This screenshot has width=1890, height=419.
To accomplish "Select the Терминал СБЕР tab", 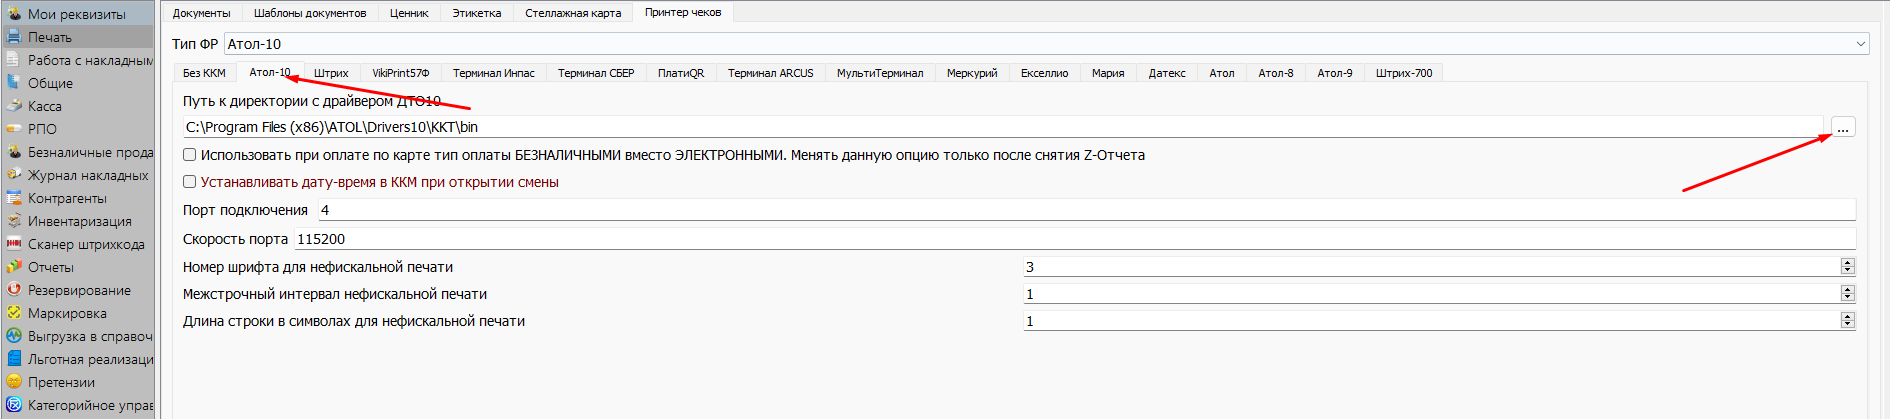I will 596,73.
